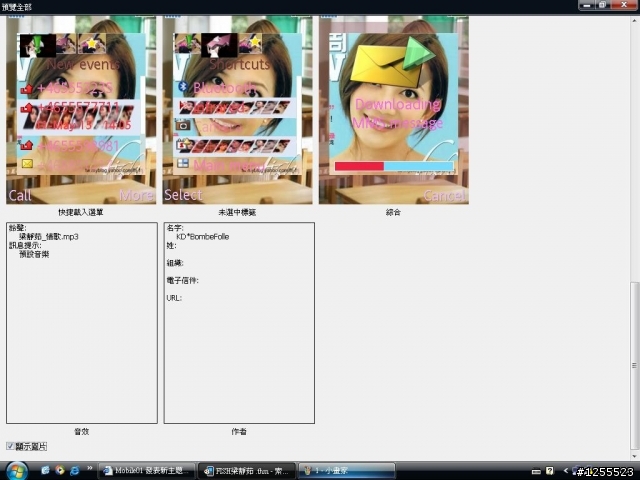Switch to FISH梁靜茹 .thm taskbar window
Image resolution: width=640 pixels, height=480 pixels.
coord(247,471)
